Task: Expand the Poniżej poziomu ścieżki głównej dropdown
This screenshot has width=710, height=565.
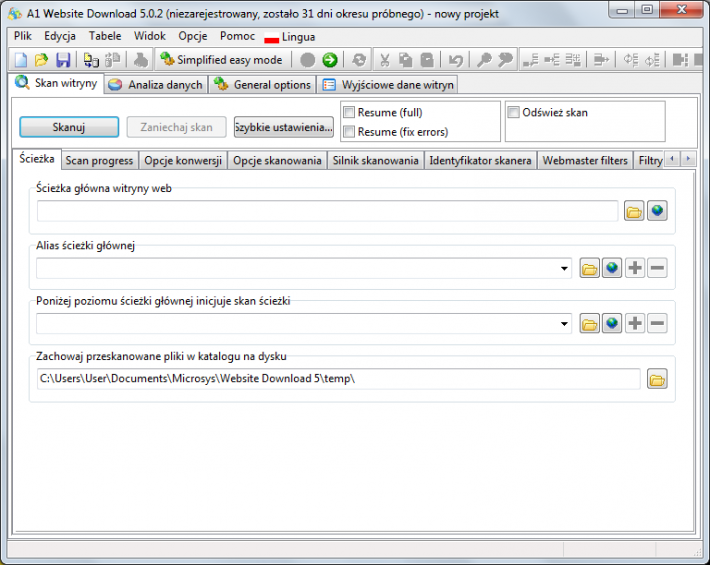Action: click(x=564, y=324)
